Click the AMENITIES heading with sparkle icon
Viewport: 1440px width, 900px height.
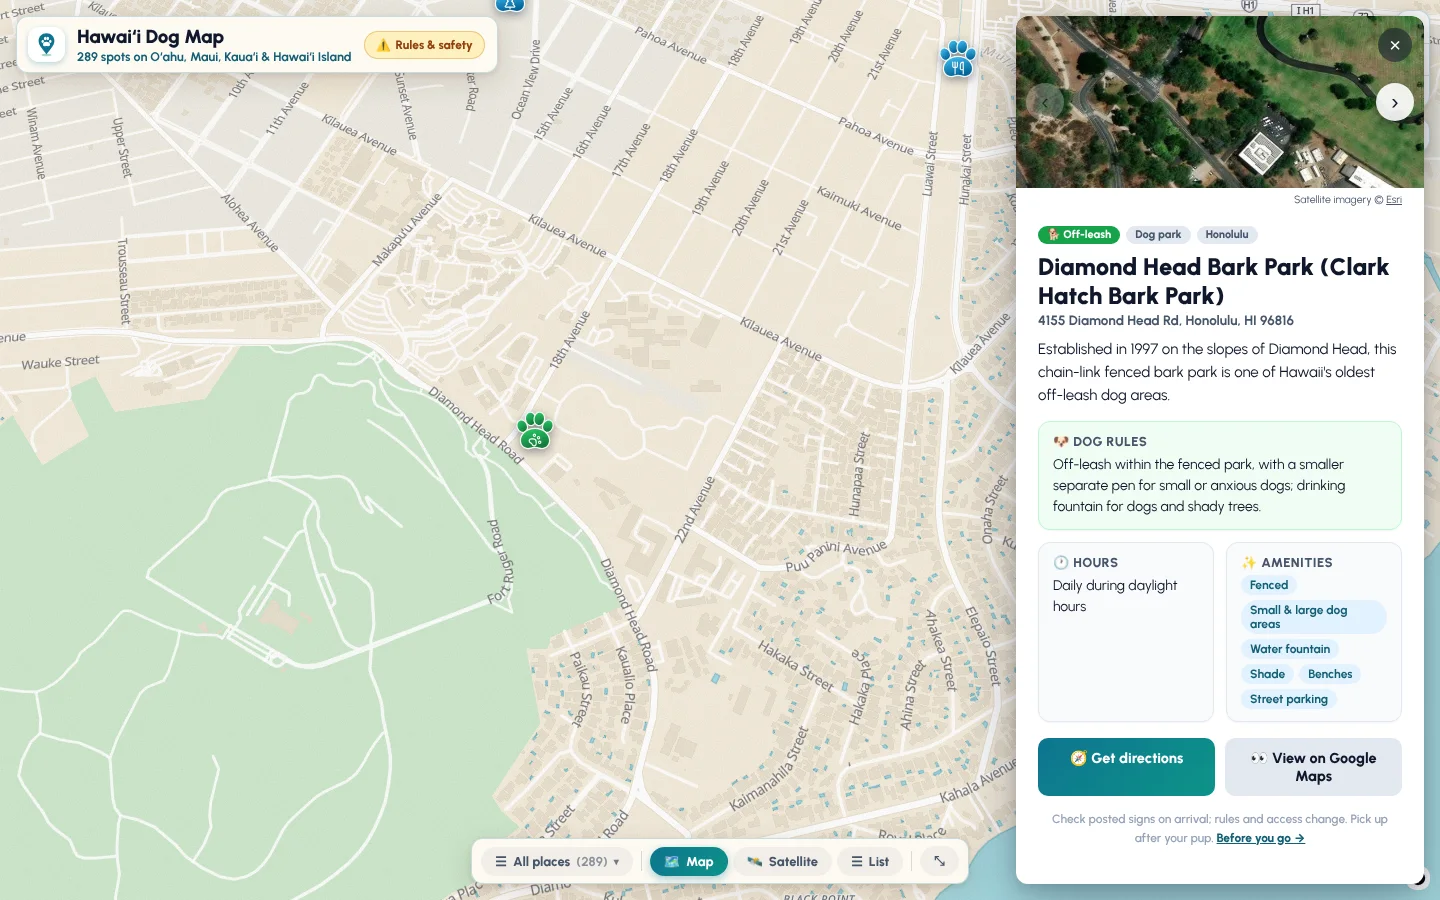1287,563
